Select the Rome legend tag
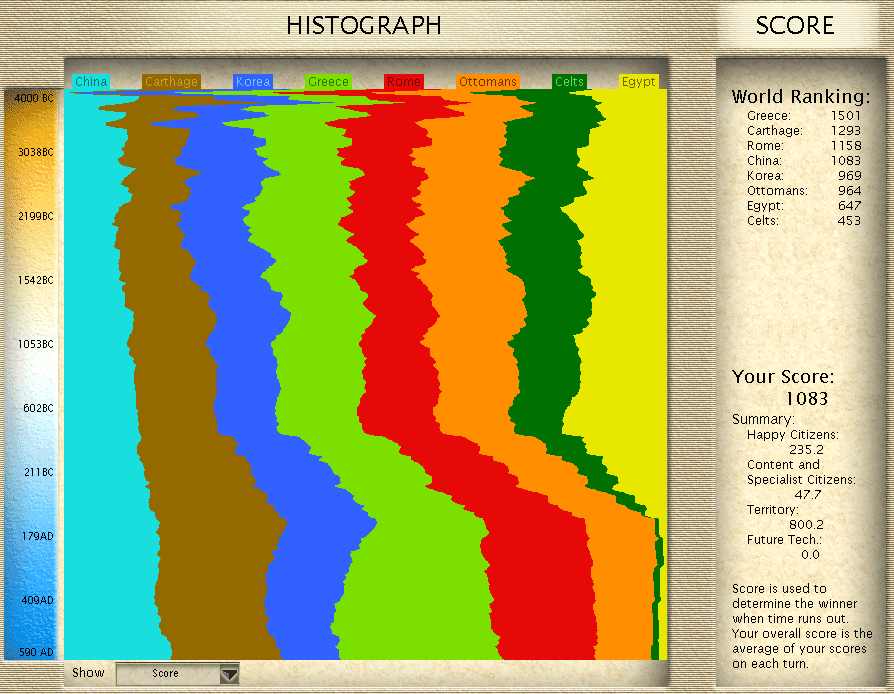Screen dimensions: 894x694 [x=404, y=82]
